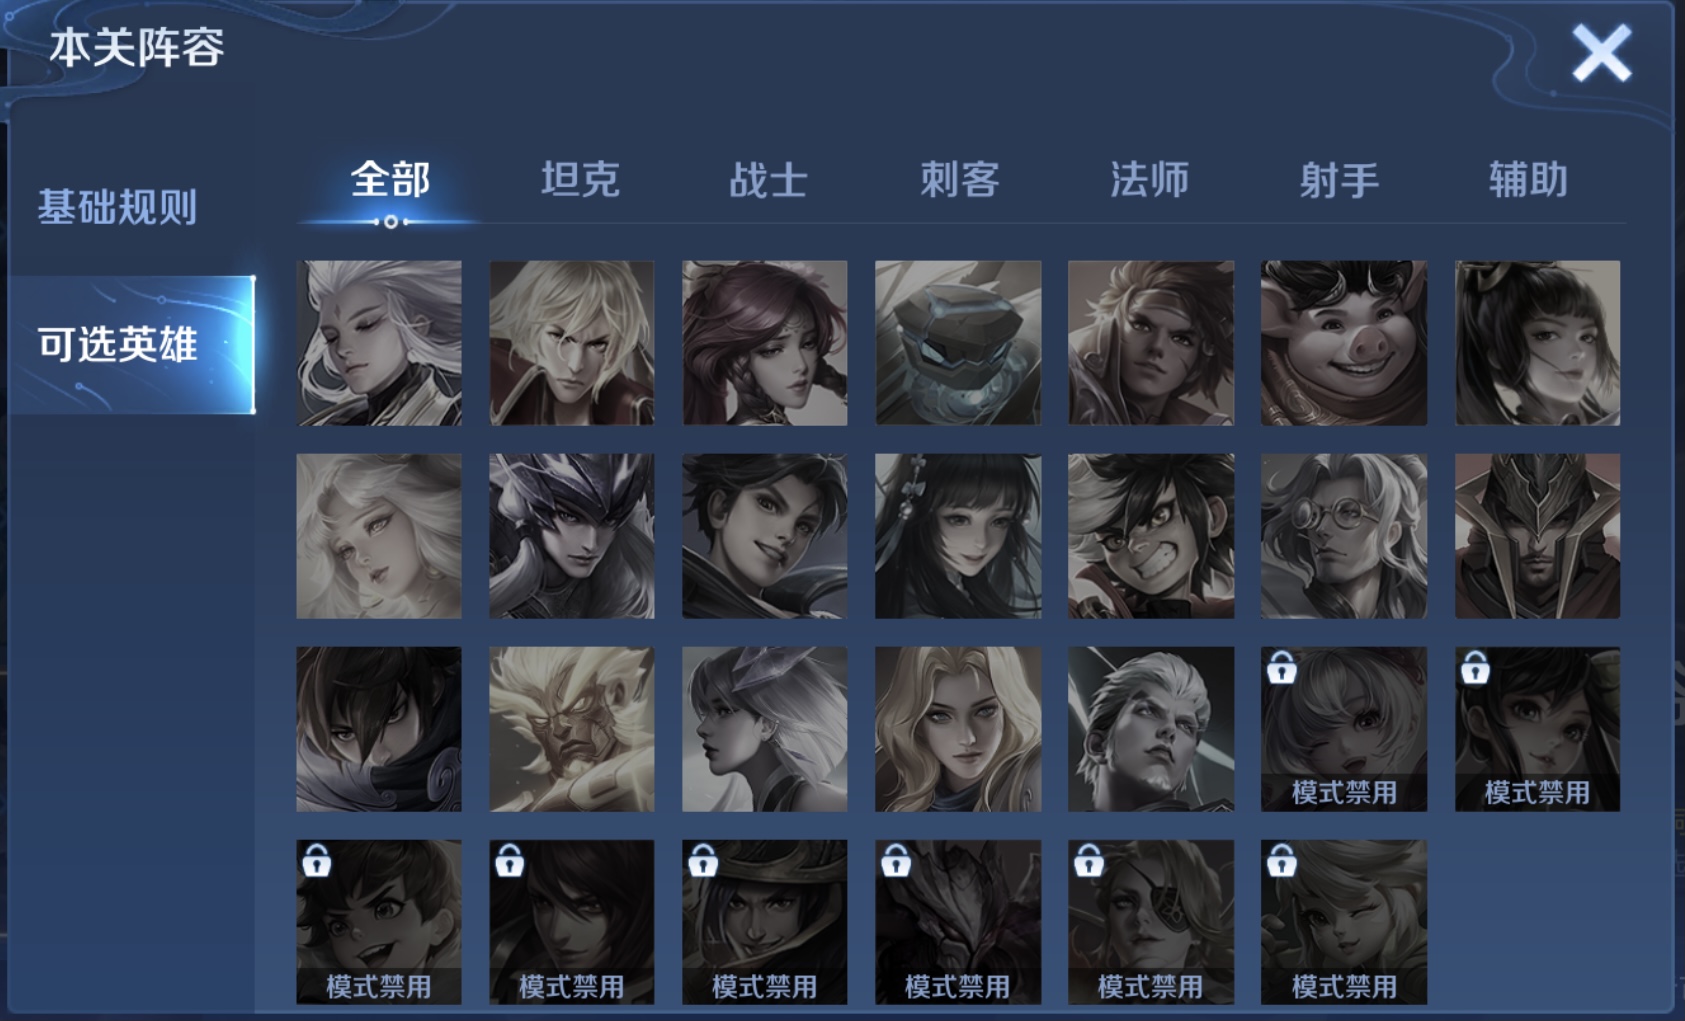Show the 法师 hero tab

pos(1149,180)
